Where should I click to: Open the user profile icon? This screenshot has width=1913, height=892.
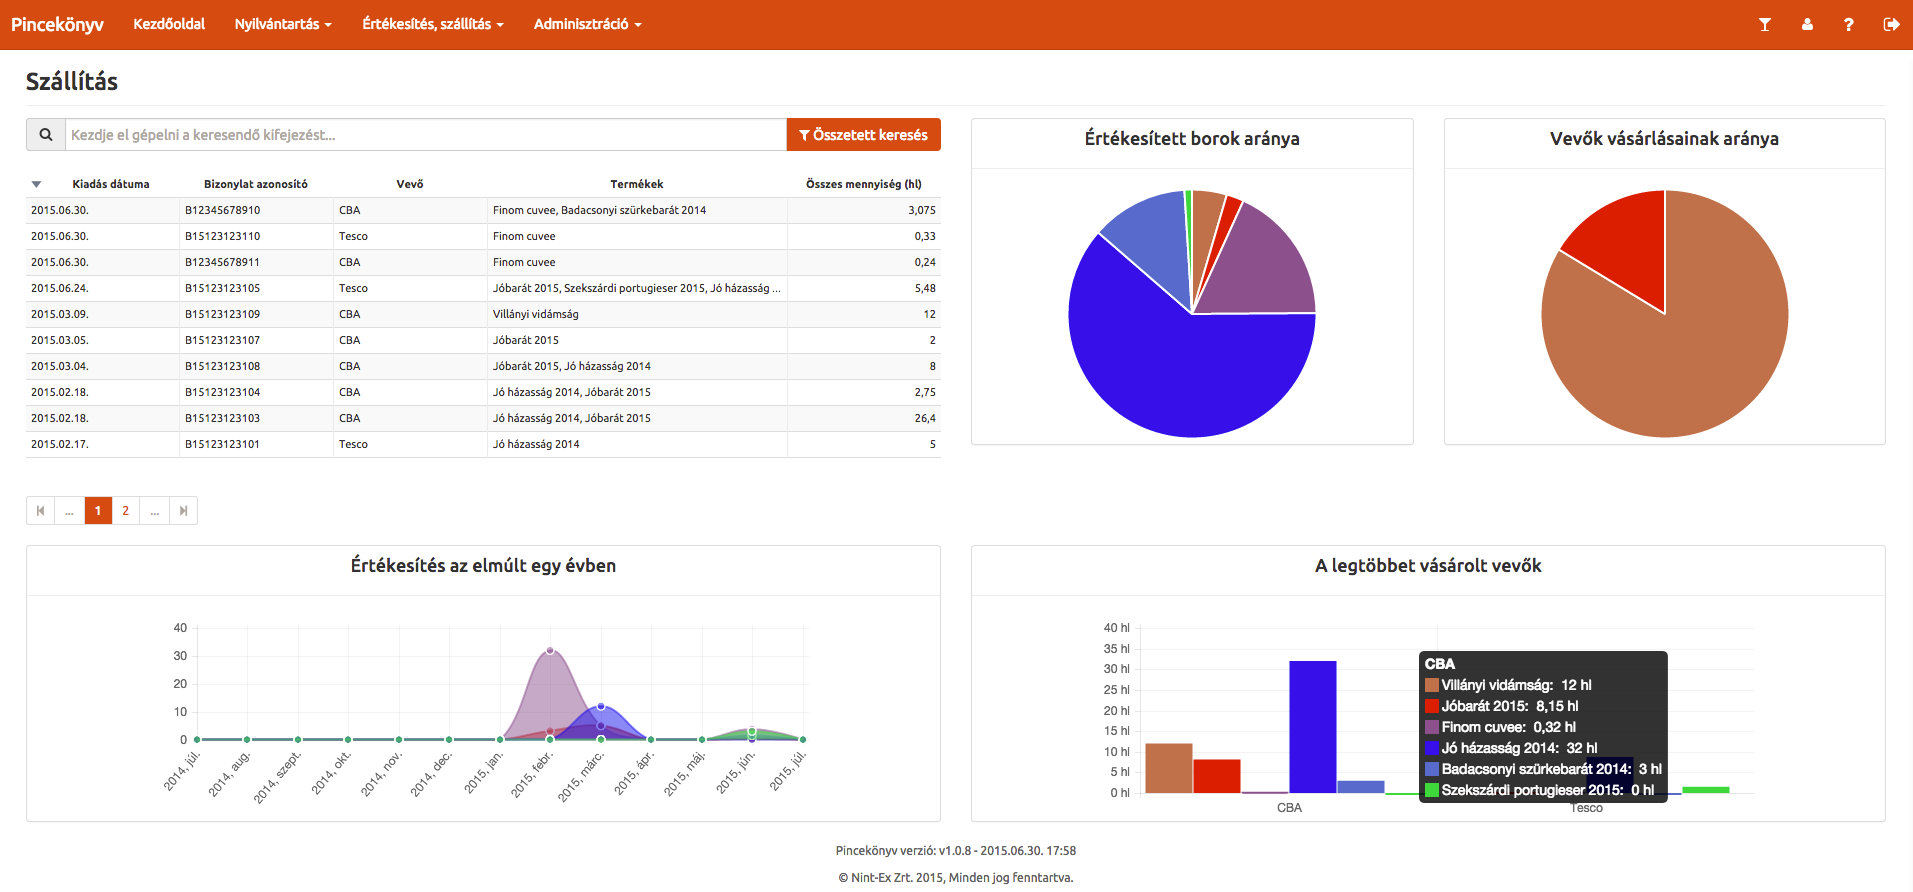pyautogui.click(x=1807, y=24)
